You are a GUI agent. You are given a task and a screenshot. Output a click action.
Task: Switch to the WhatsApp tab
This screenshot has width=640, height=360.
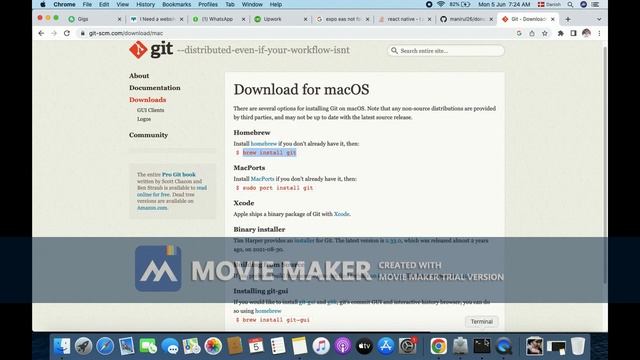(x=217, y=19)
